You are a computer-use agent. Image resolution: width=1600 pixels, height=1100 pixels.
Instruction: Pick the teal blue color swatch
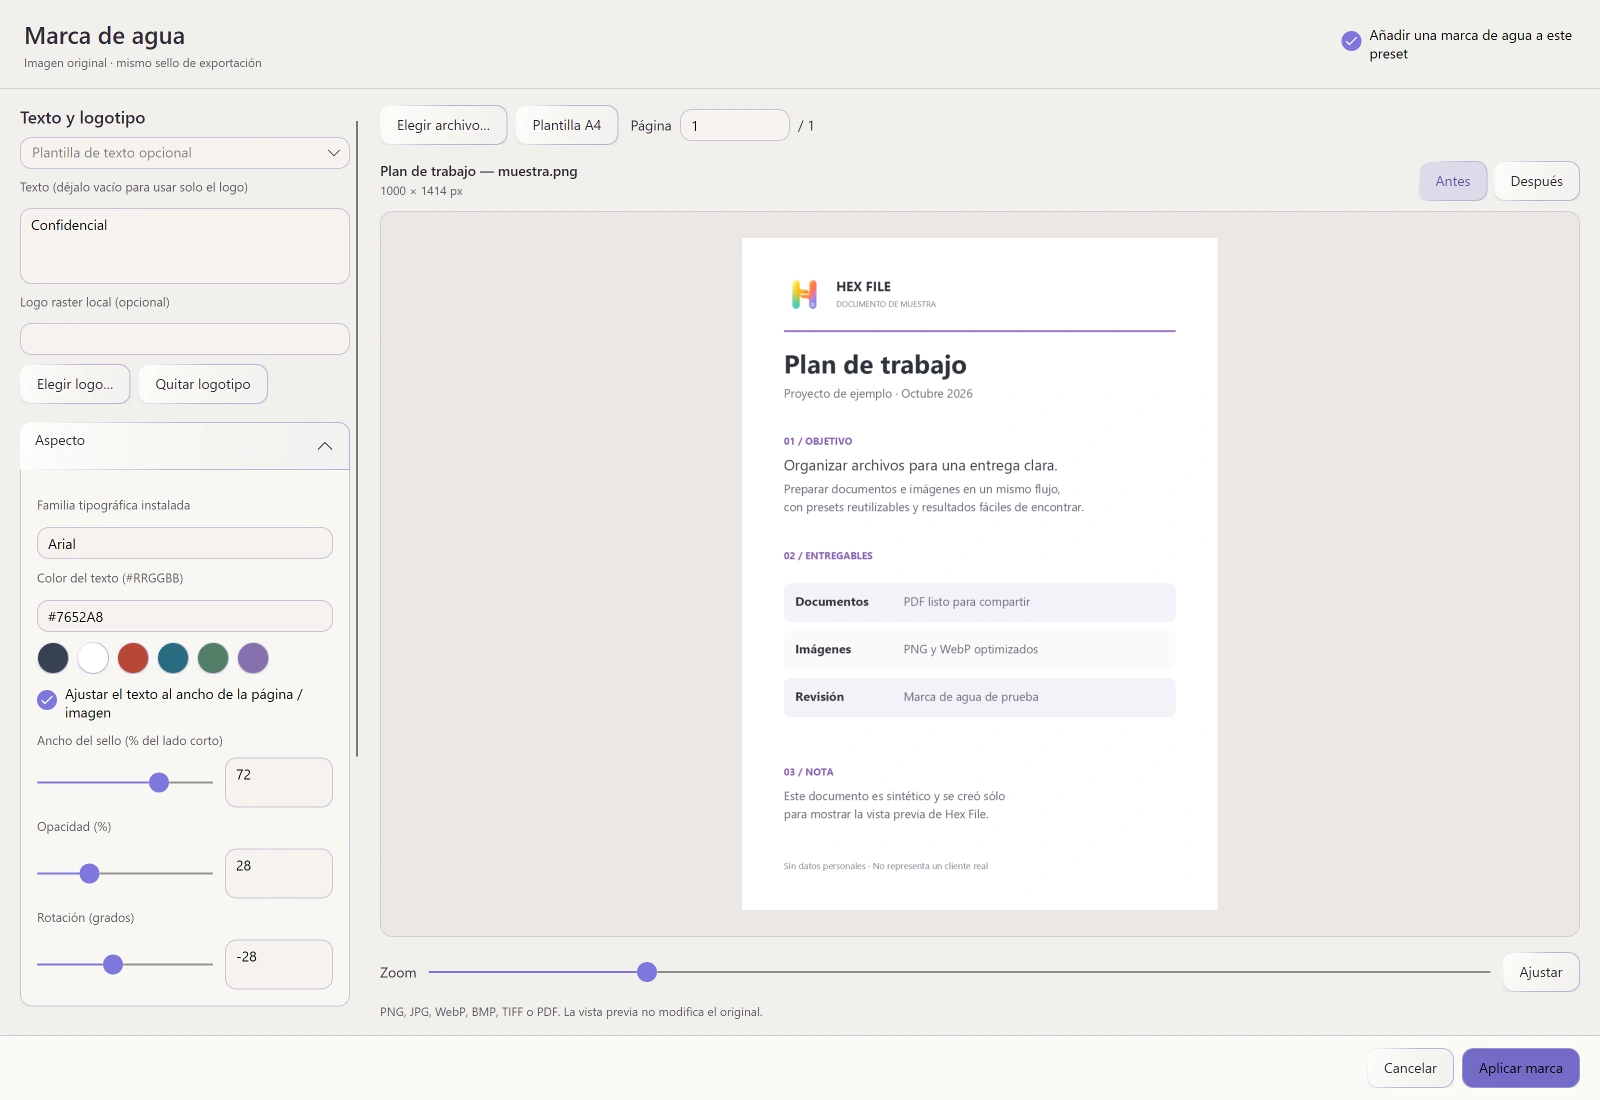[173, 658]
